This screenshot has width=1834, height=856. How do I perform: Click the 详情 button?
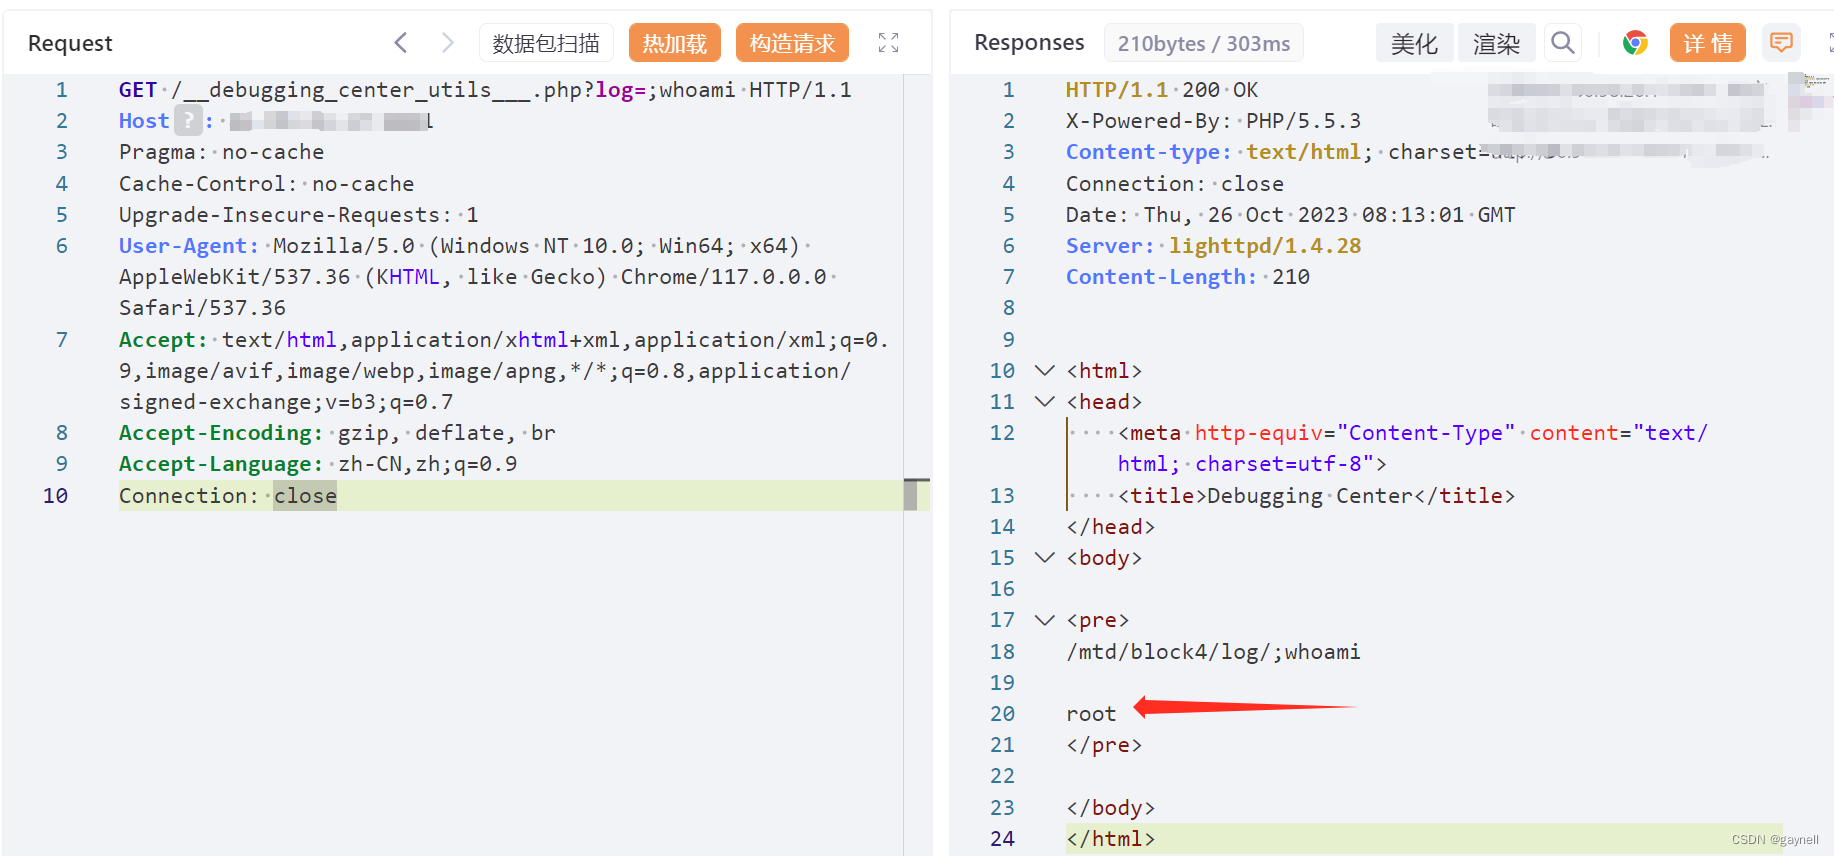(x=1708, y=43)
